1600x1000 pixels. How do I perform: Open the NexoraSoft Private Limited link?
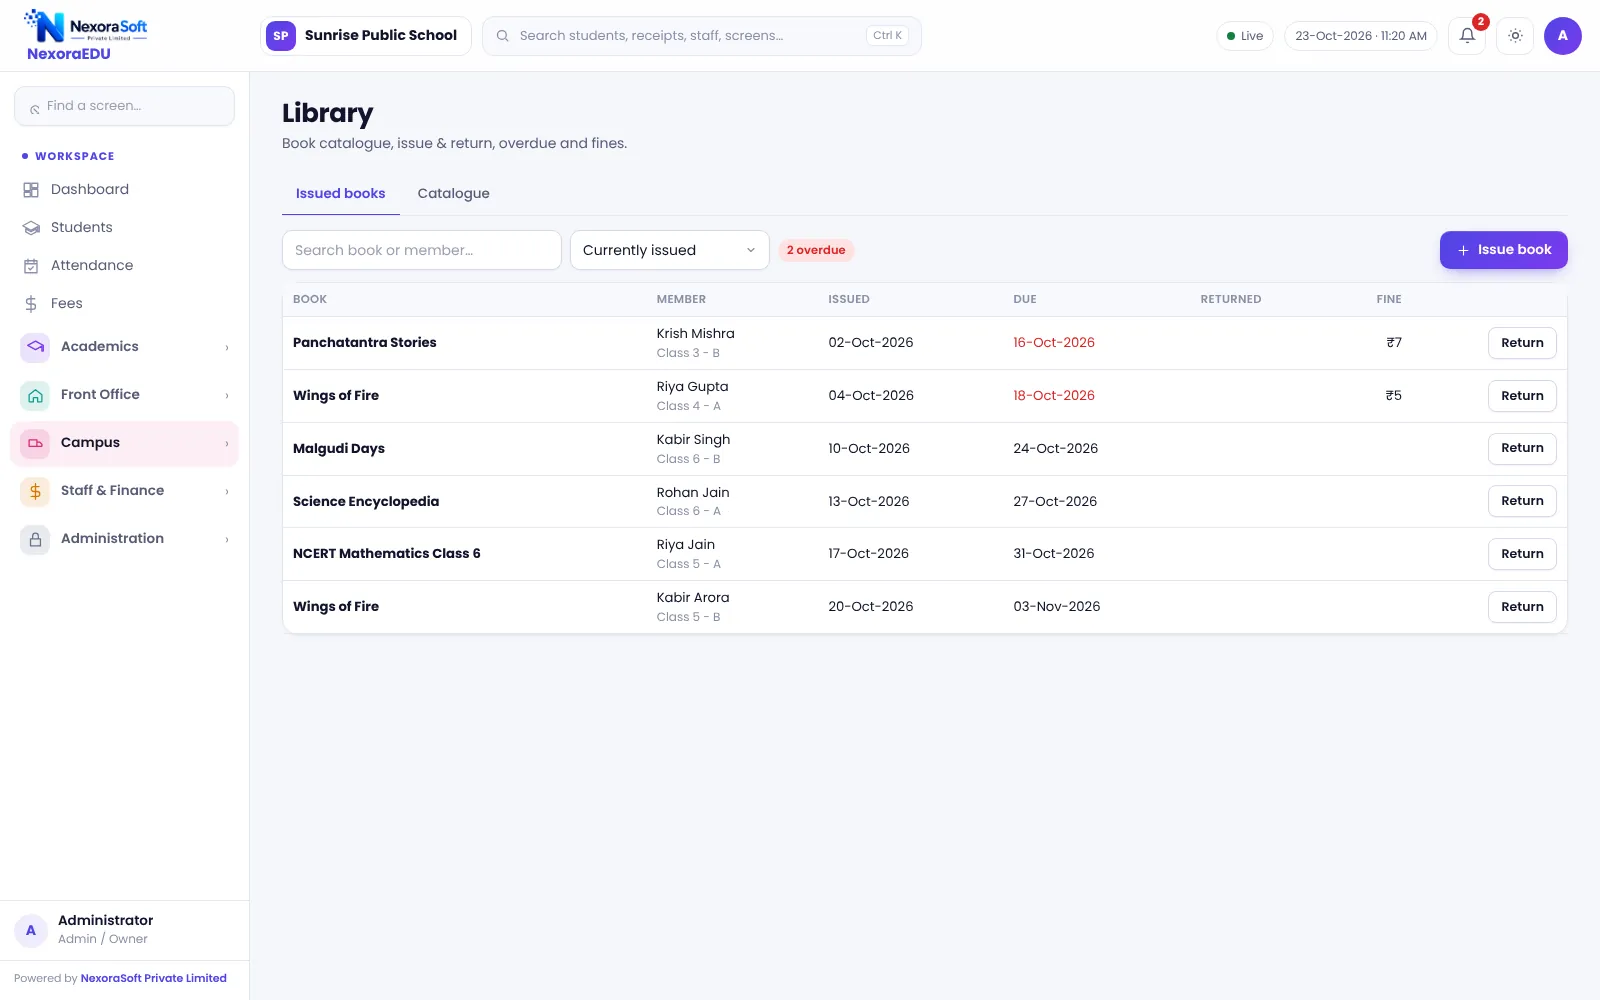coord(154,979)
